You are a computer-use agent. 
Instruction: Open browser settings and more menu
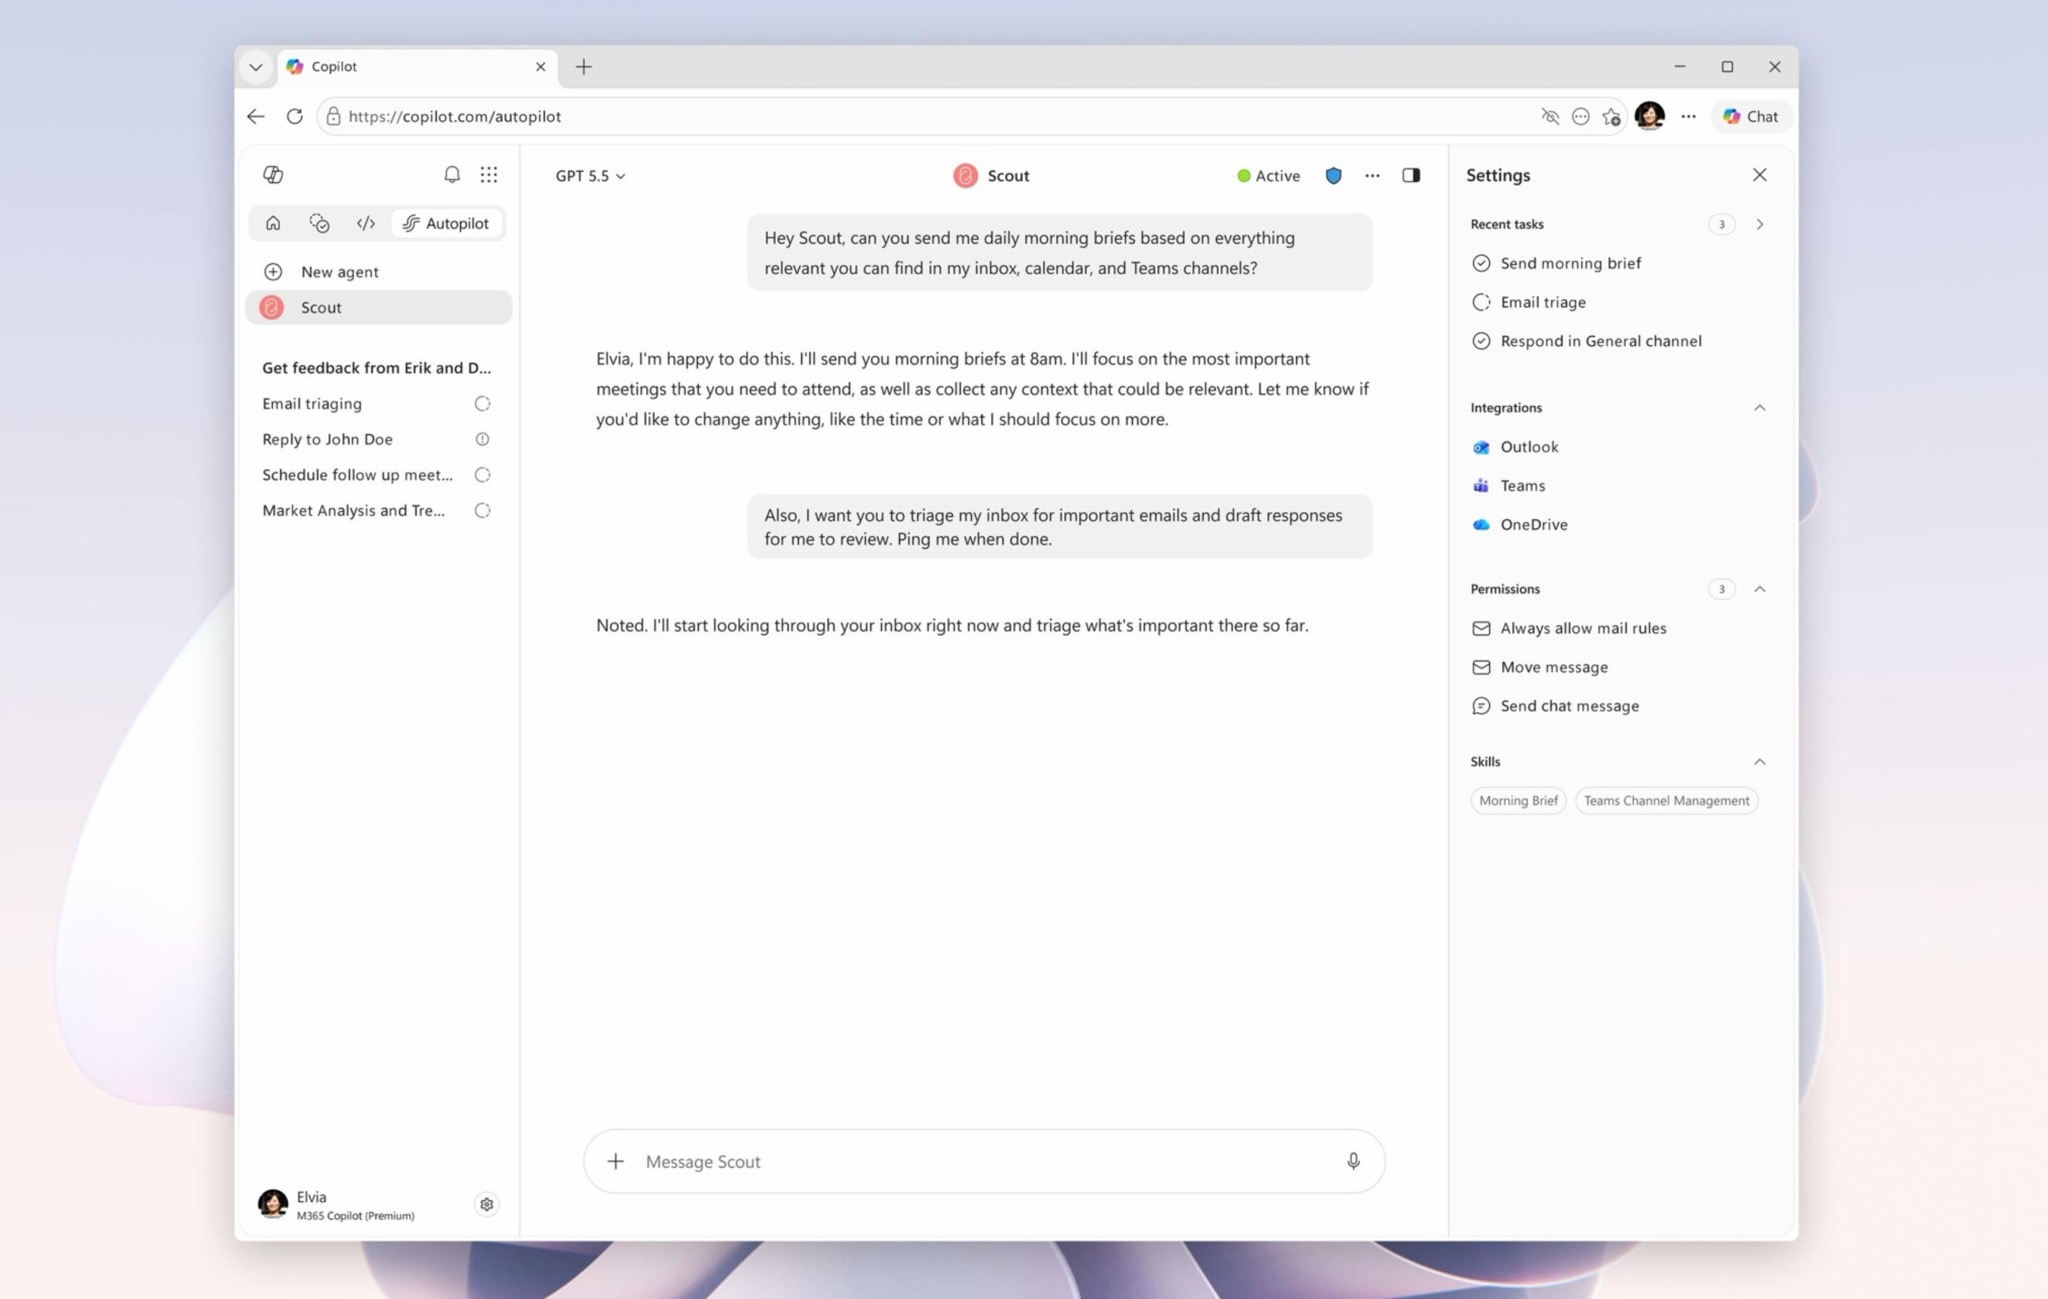pos(1688,117)
